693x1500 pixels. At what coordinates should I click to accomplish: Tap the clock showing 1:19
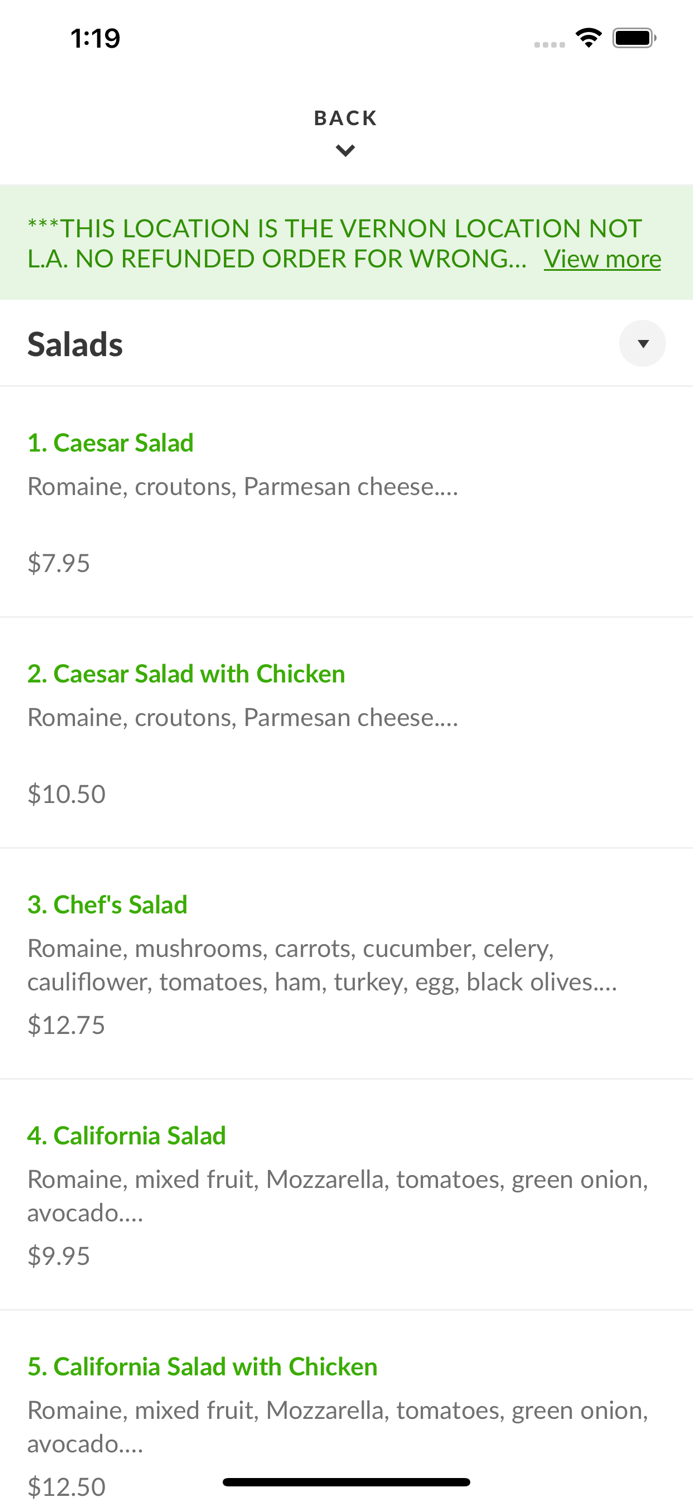coord(95,37)
